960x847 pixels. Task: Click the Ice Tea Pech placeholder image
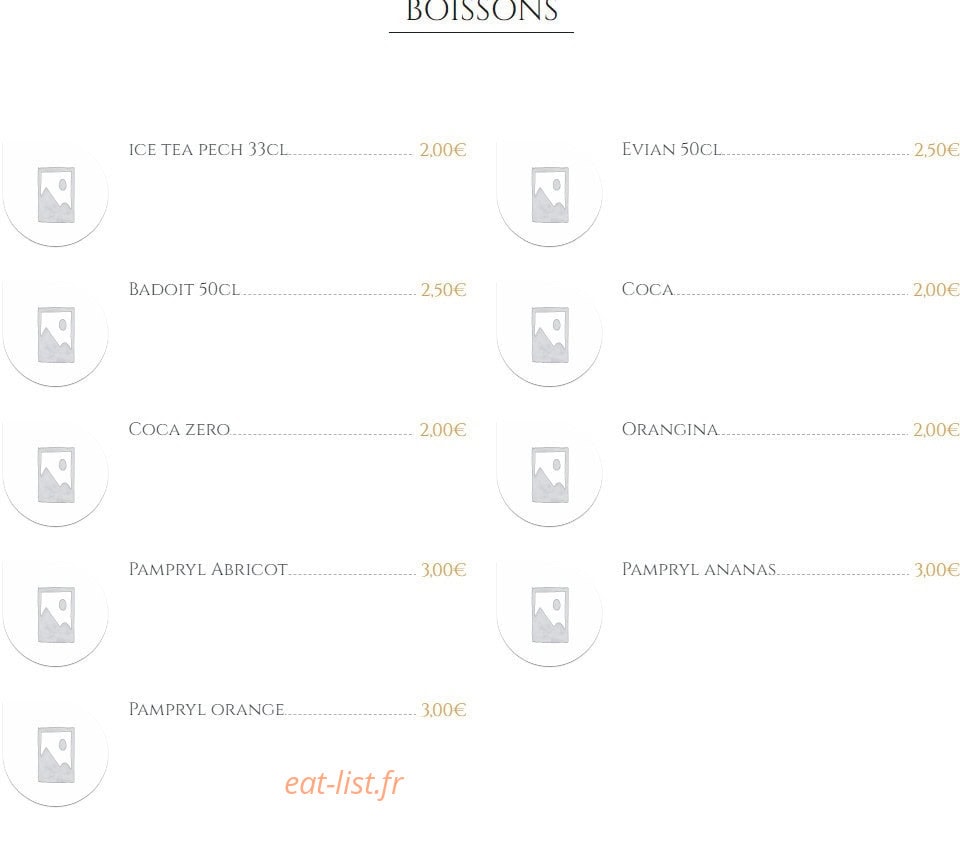coord(56,194)
